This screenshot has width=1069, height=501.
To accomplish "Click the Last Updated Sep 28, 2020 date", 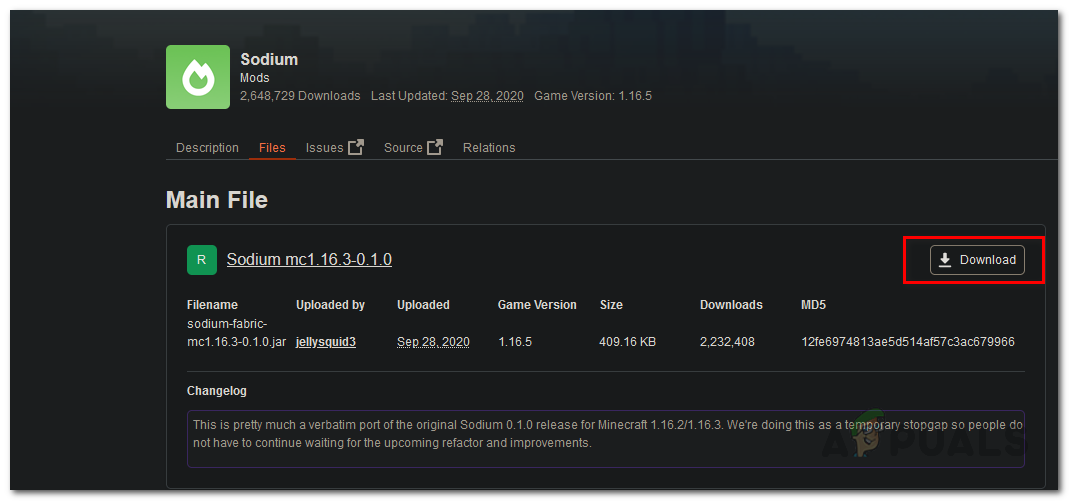I will point(487,96).
